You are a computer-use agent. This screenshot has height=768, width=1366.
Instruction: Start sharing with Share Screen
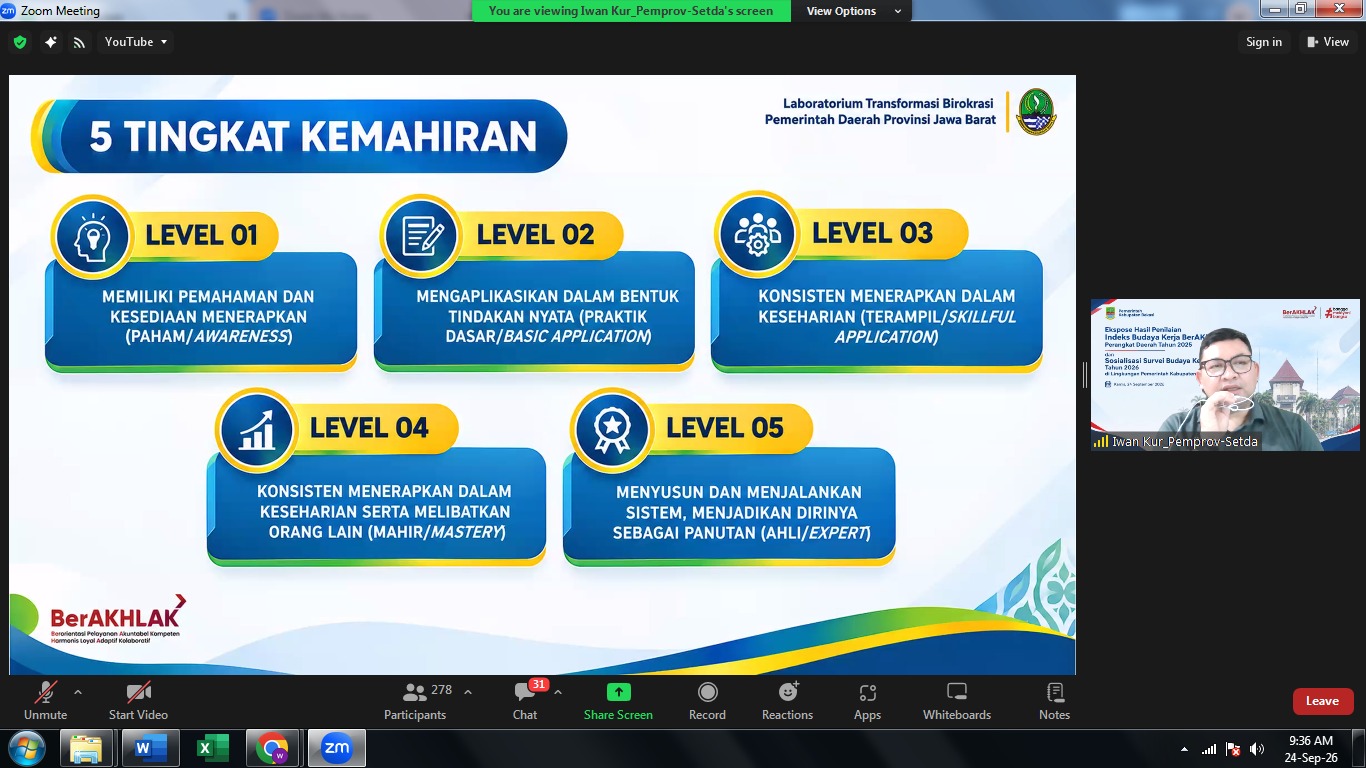click(x=618, y=701)
